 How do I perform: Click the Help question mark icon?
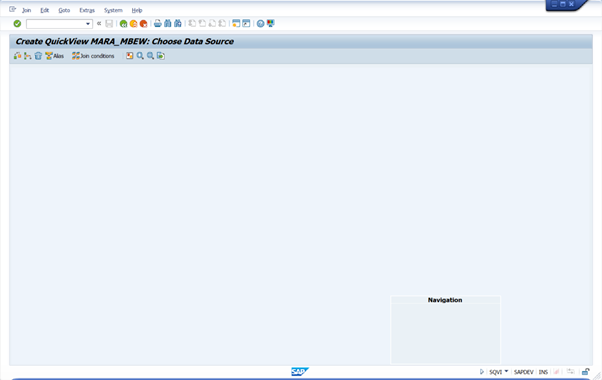click(260, 23)
